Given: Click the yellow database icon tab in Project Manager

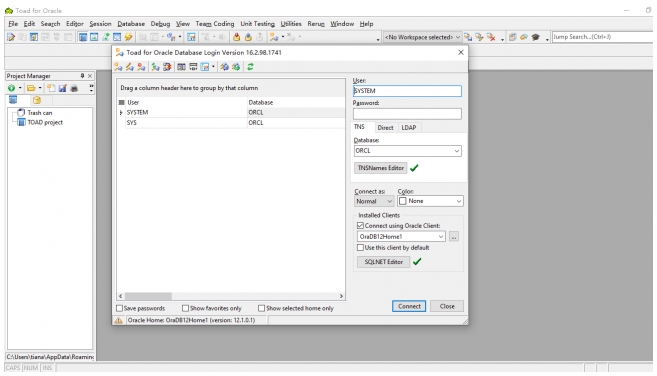Looking at the screenshot, I should [x=37, y=100].
